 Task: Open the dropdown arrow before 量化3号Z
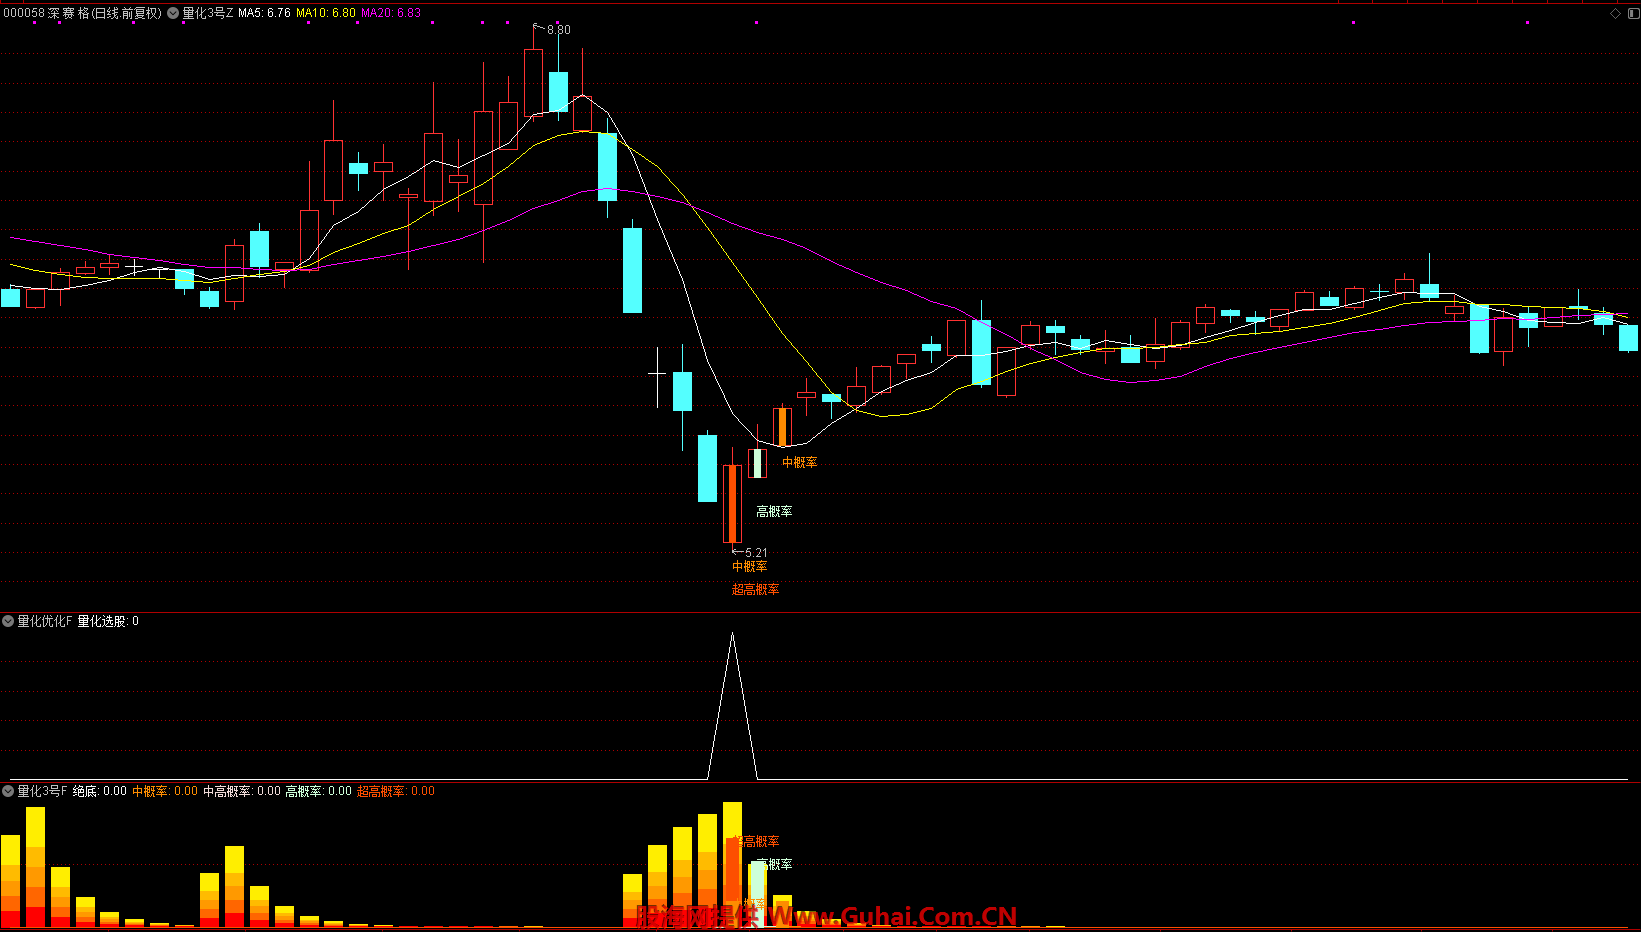173,13
